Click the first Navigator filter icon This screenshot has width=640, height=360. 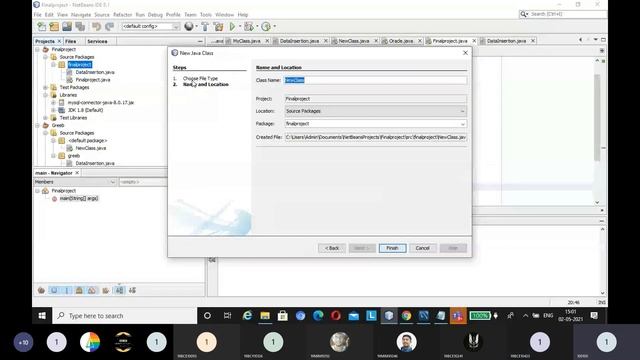[x=41, y=290]
